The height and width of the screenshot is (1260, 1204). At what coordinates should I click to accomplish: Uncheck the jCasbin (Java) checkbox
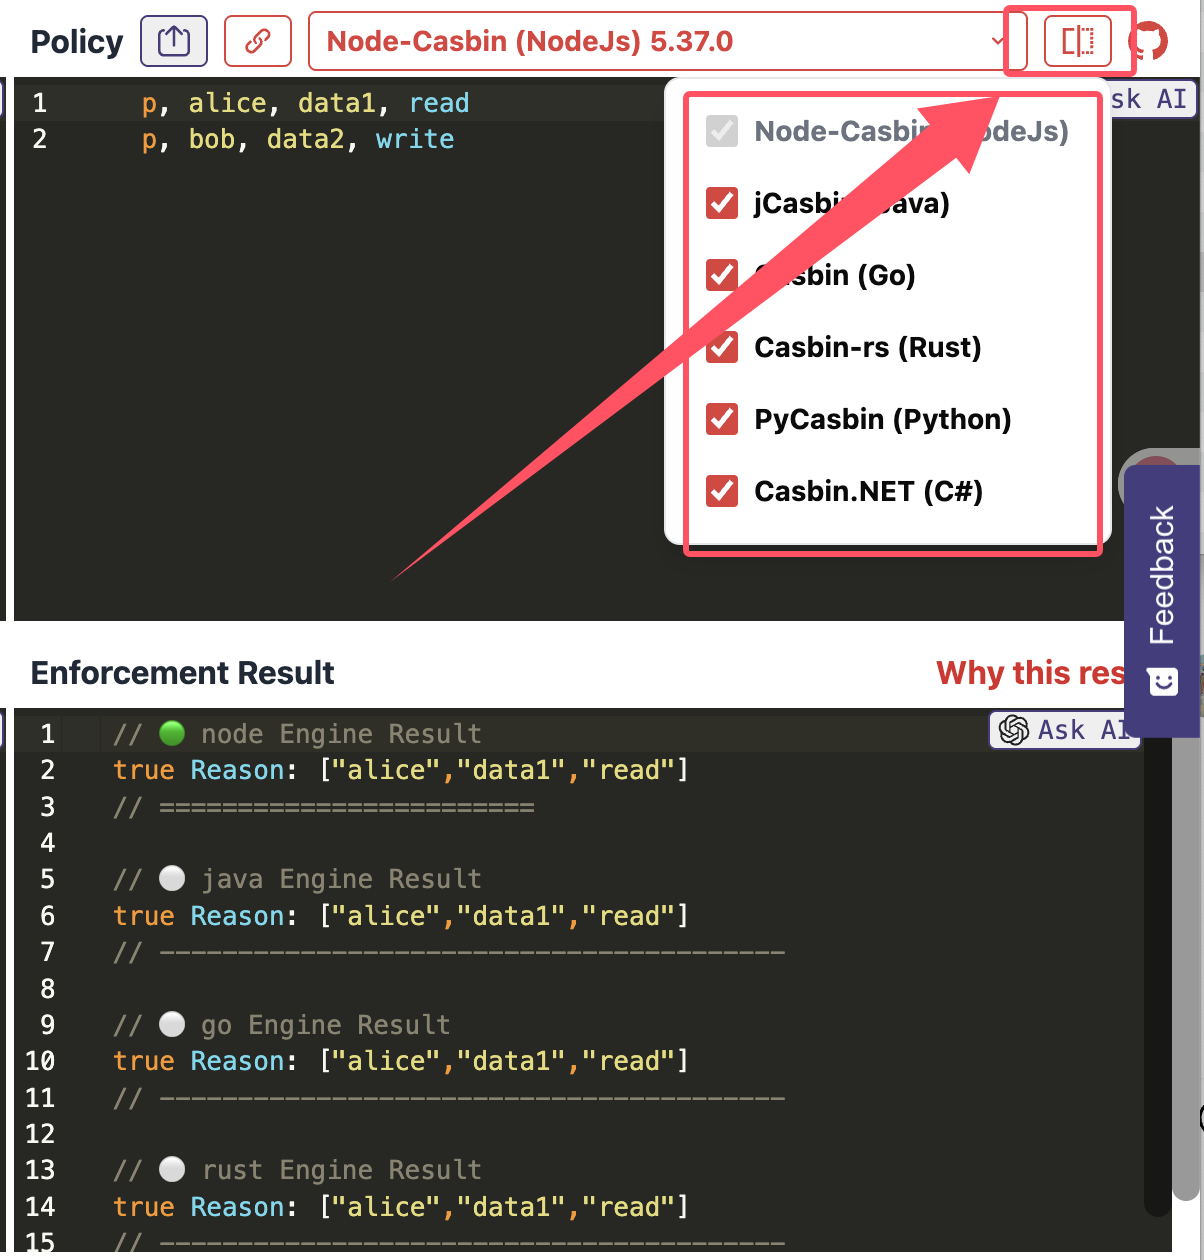(x=722, y=203)
